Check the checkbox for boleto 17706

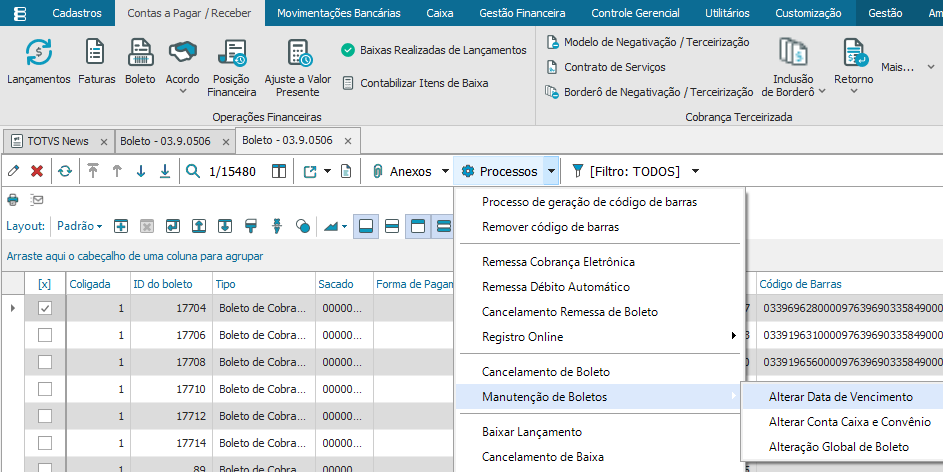point(44,335)
